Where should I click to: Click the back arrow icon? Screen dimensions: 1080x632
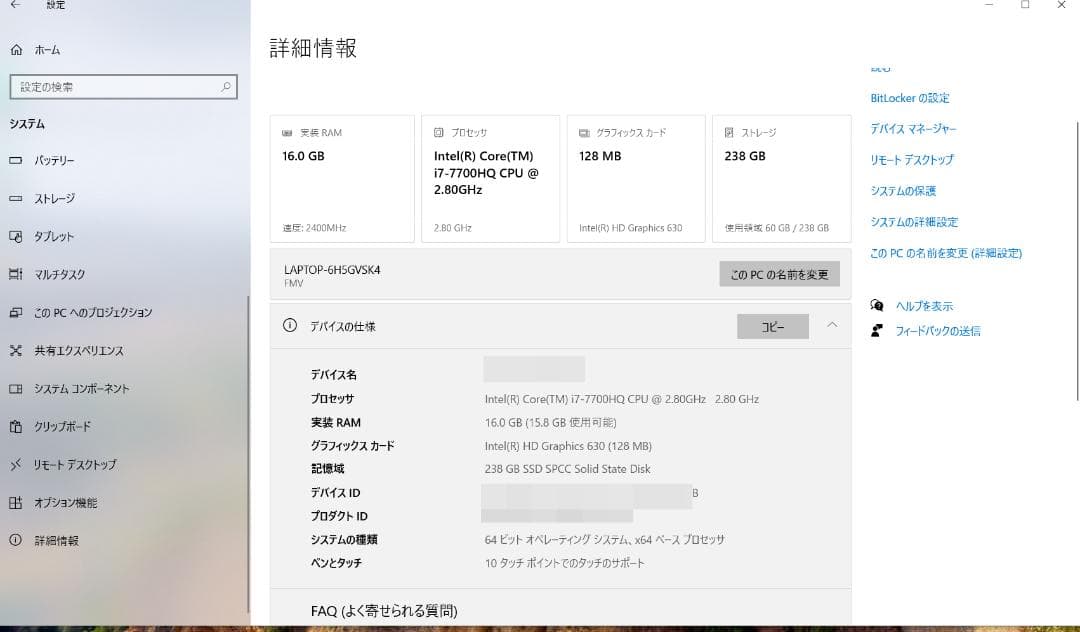click(x=15, y=5)
